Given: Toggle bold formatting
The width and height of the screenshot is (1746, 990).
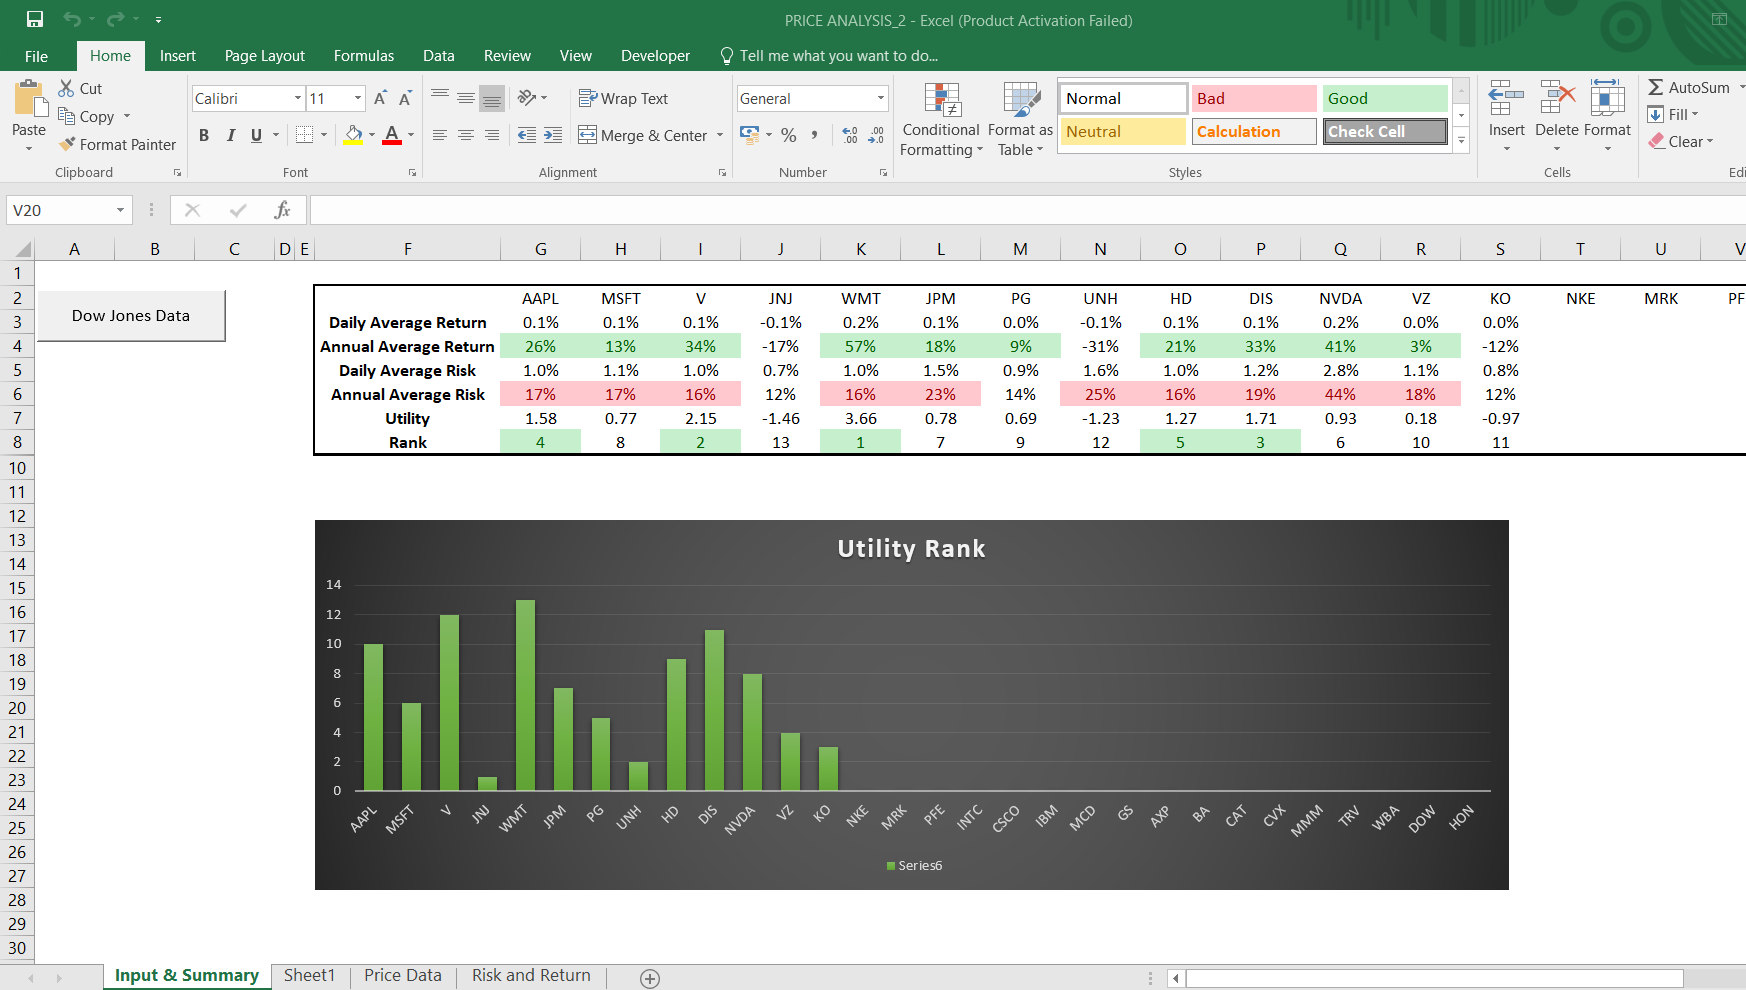Looking at the screenshot, I should click(204, 134).
